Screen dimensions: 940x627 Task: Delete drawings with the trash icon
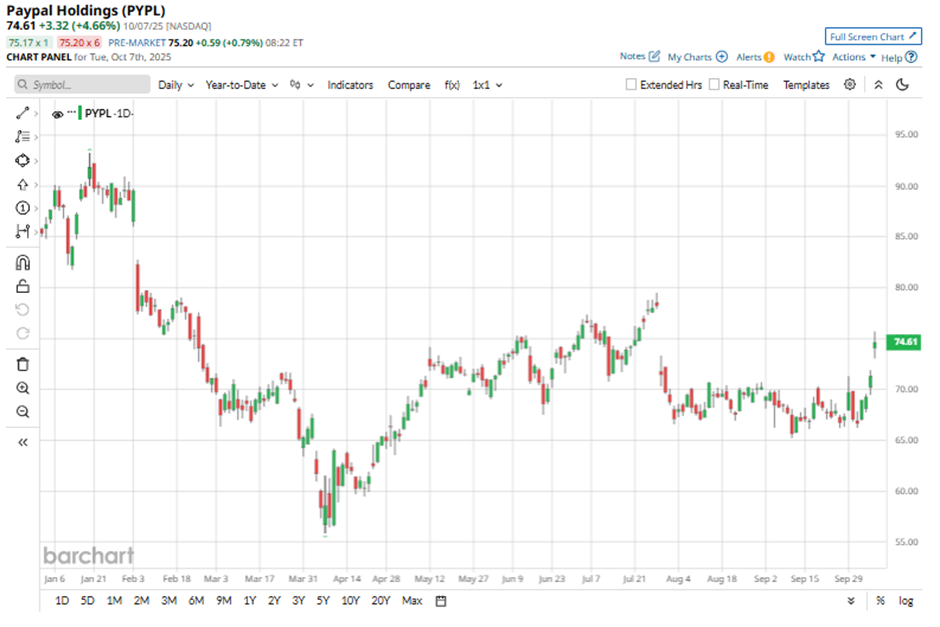pyautogui.click(x=22, y=364)
